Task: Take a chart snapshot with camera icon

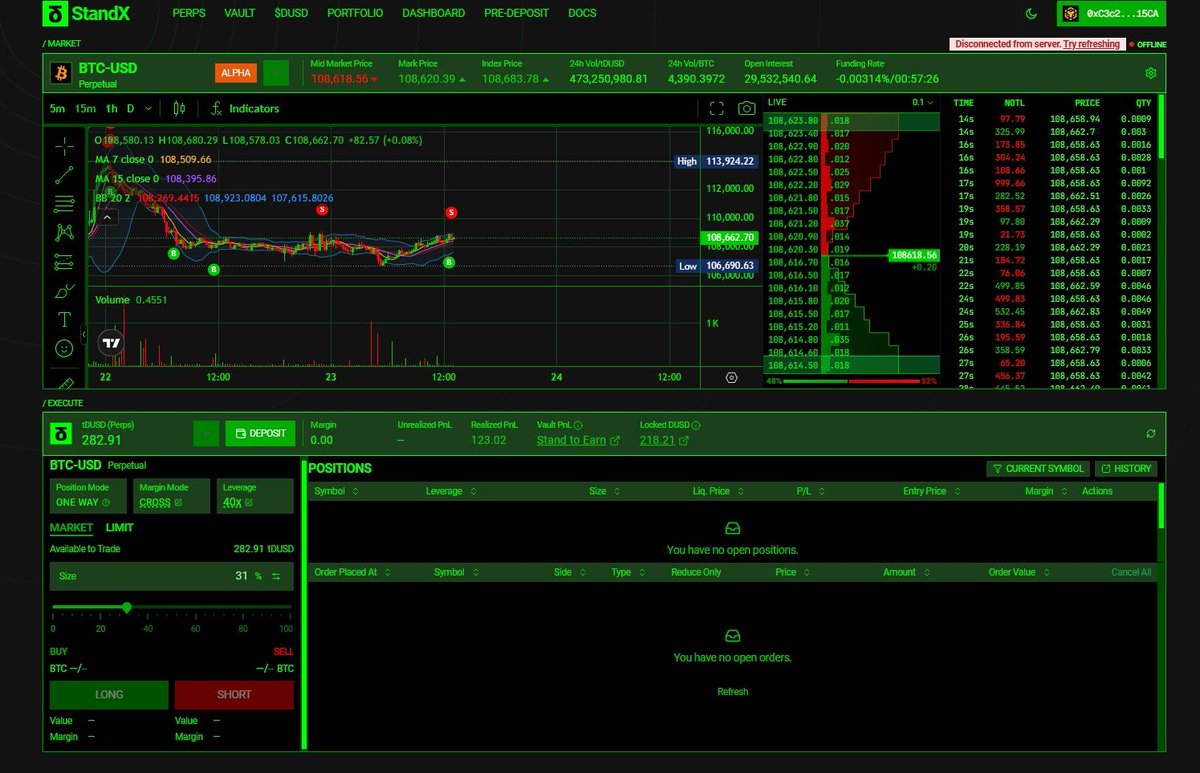Action: [746, 108]
